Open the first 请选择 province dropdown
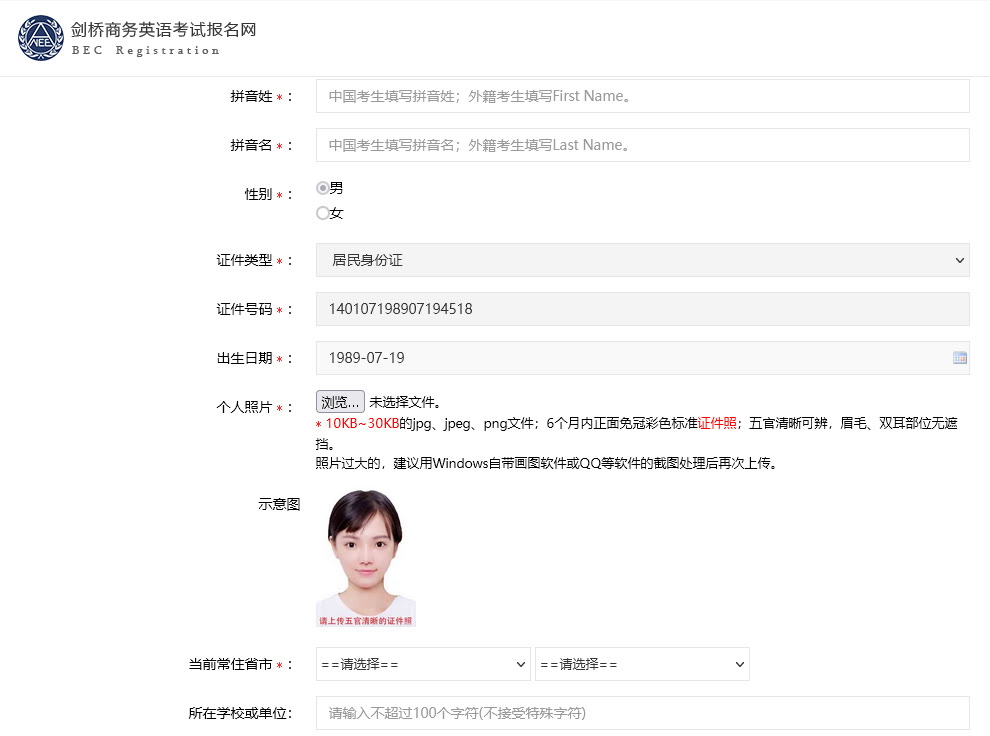 click(x=422, y=664)
